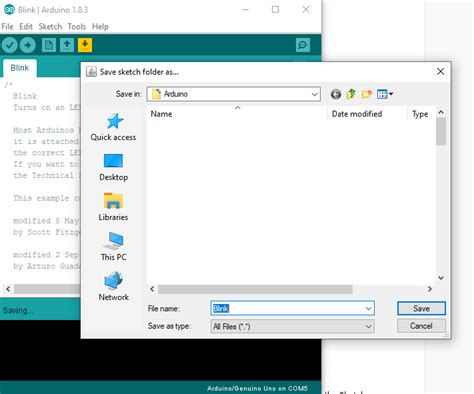Select the Blink sketch tab
Image resolution: width=474 pixels, height=394 pixels.
pos(20,68)
